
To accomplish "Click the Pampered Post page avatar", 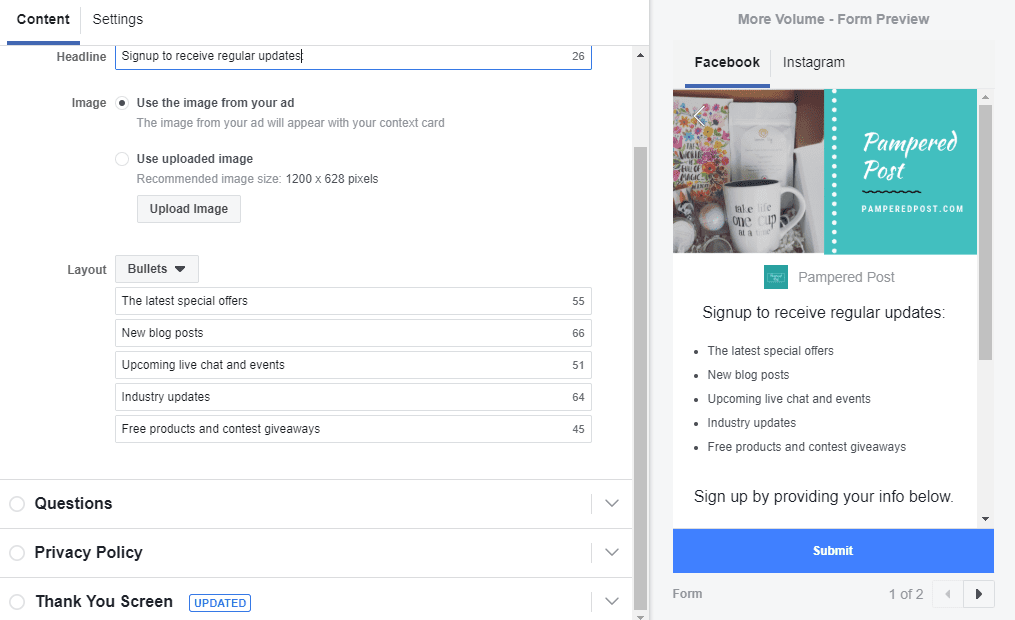I will pyautogui.click(x=775, y=277).
